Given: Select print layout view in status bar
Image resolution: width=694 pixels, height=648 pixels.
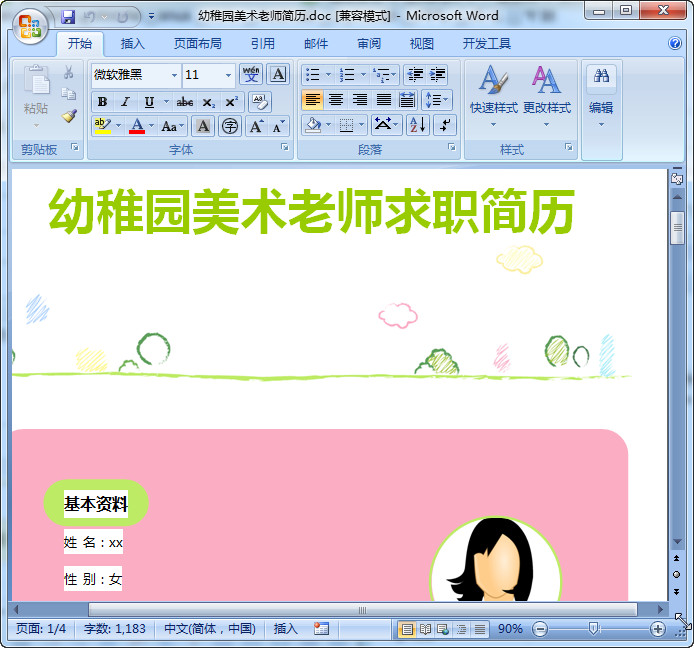Looking at the screenshot, I should [x=407, y=629].
